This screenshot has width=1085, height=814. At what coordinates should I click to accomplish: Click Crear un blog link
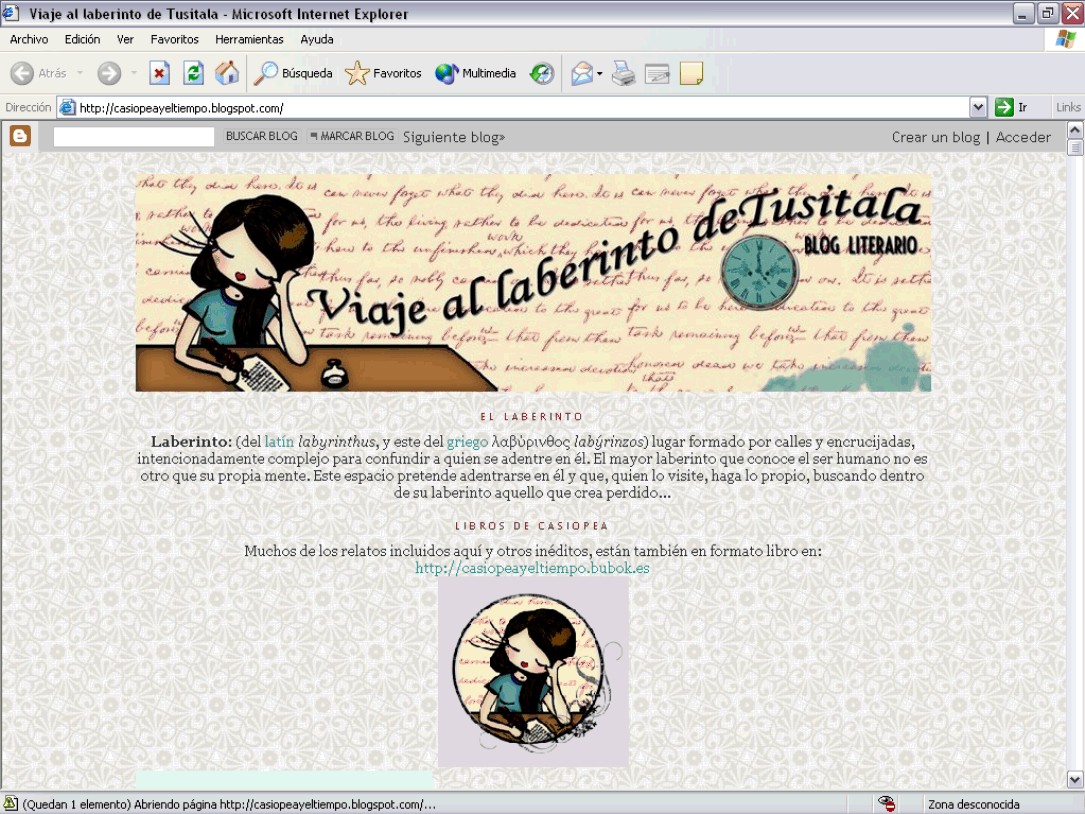(x=936, y=137)
